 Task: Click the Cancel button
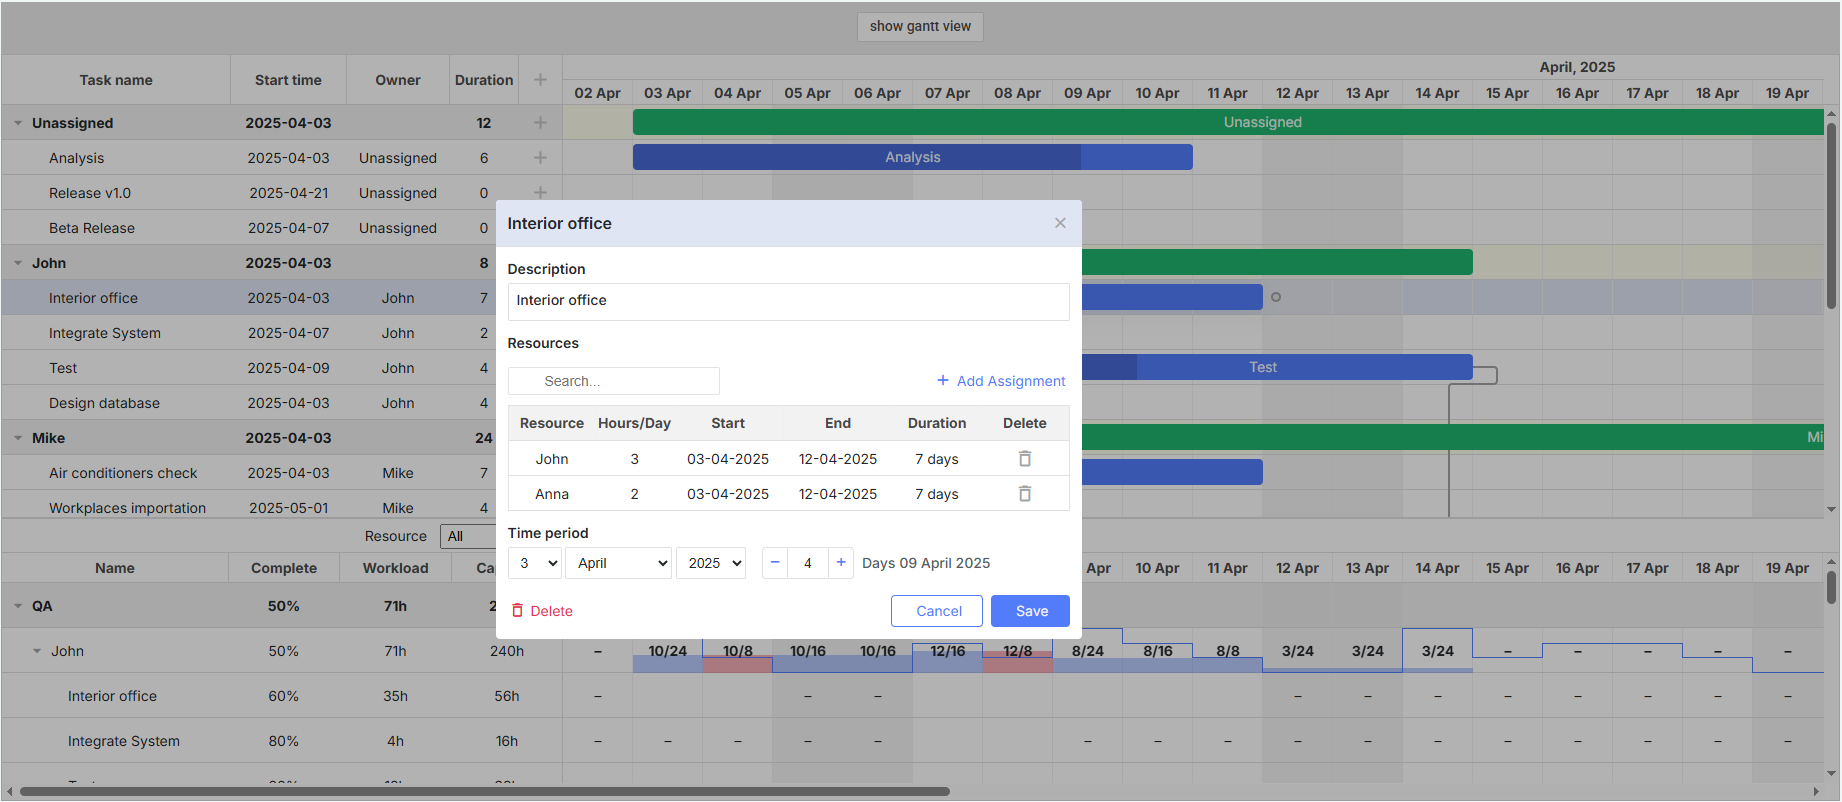[937, 611]
